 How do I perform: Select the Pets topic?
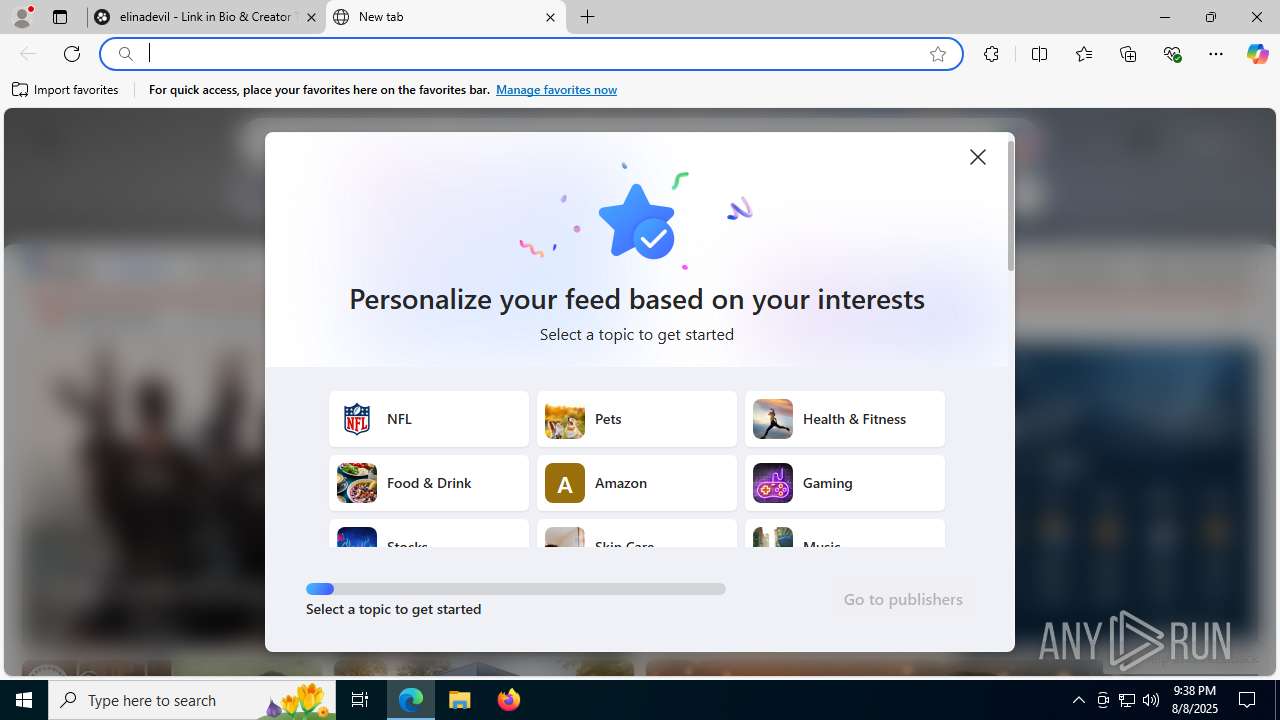point(637,419)
